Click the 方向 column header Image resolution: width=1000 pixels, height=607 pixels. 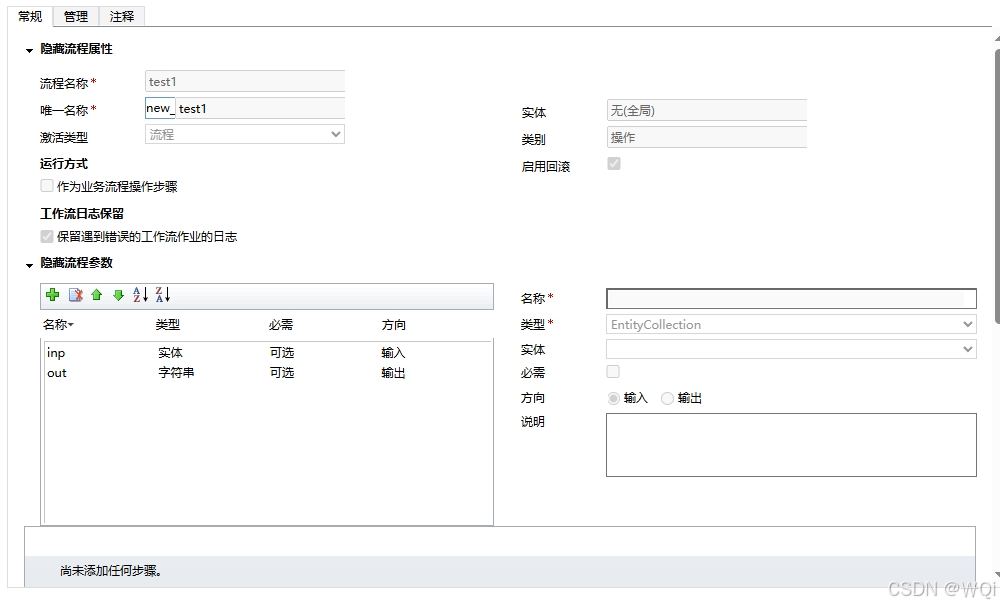click(393, 325)
